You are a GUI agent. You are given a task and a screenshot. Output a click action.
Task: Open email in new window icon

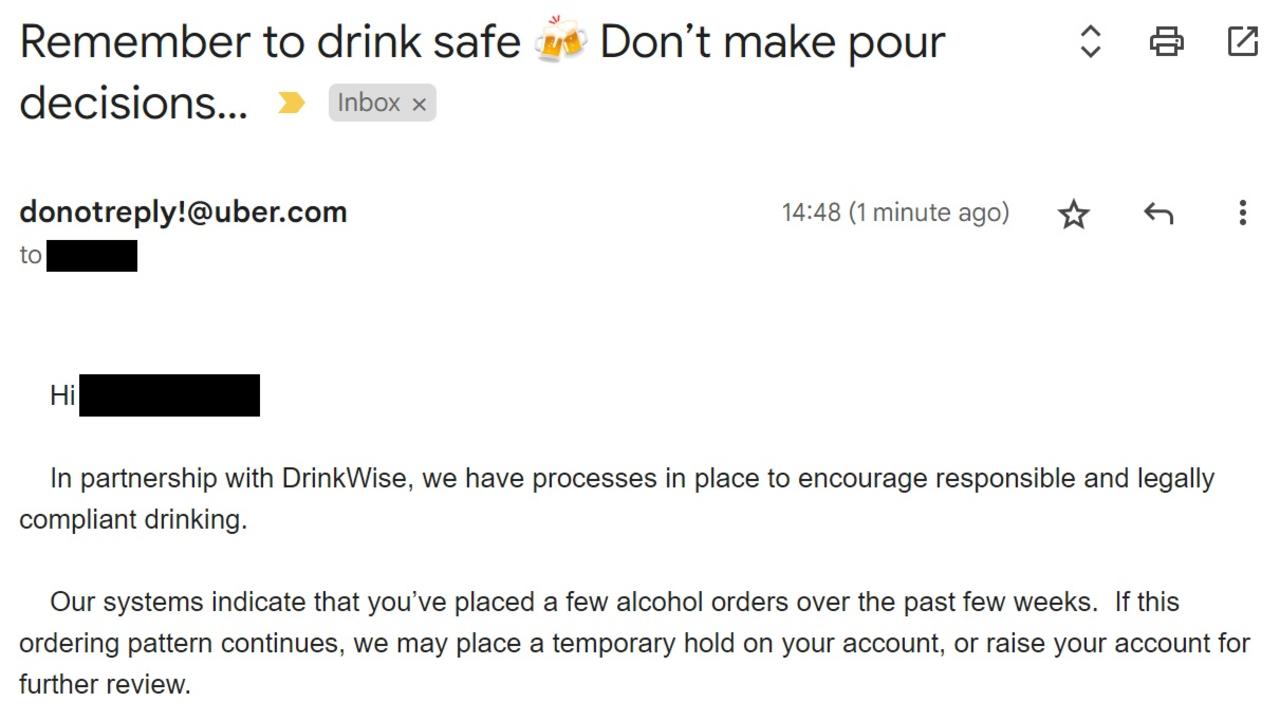1242,41
